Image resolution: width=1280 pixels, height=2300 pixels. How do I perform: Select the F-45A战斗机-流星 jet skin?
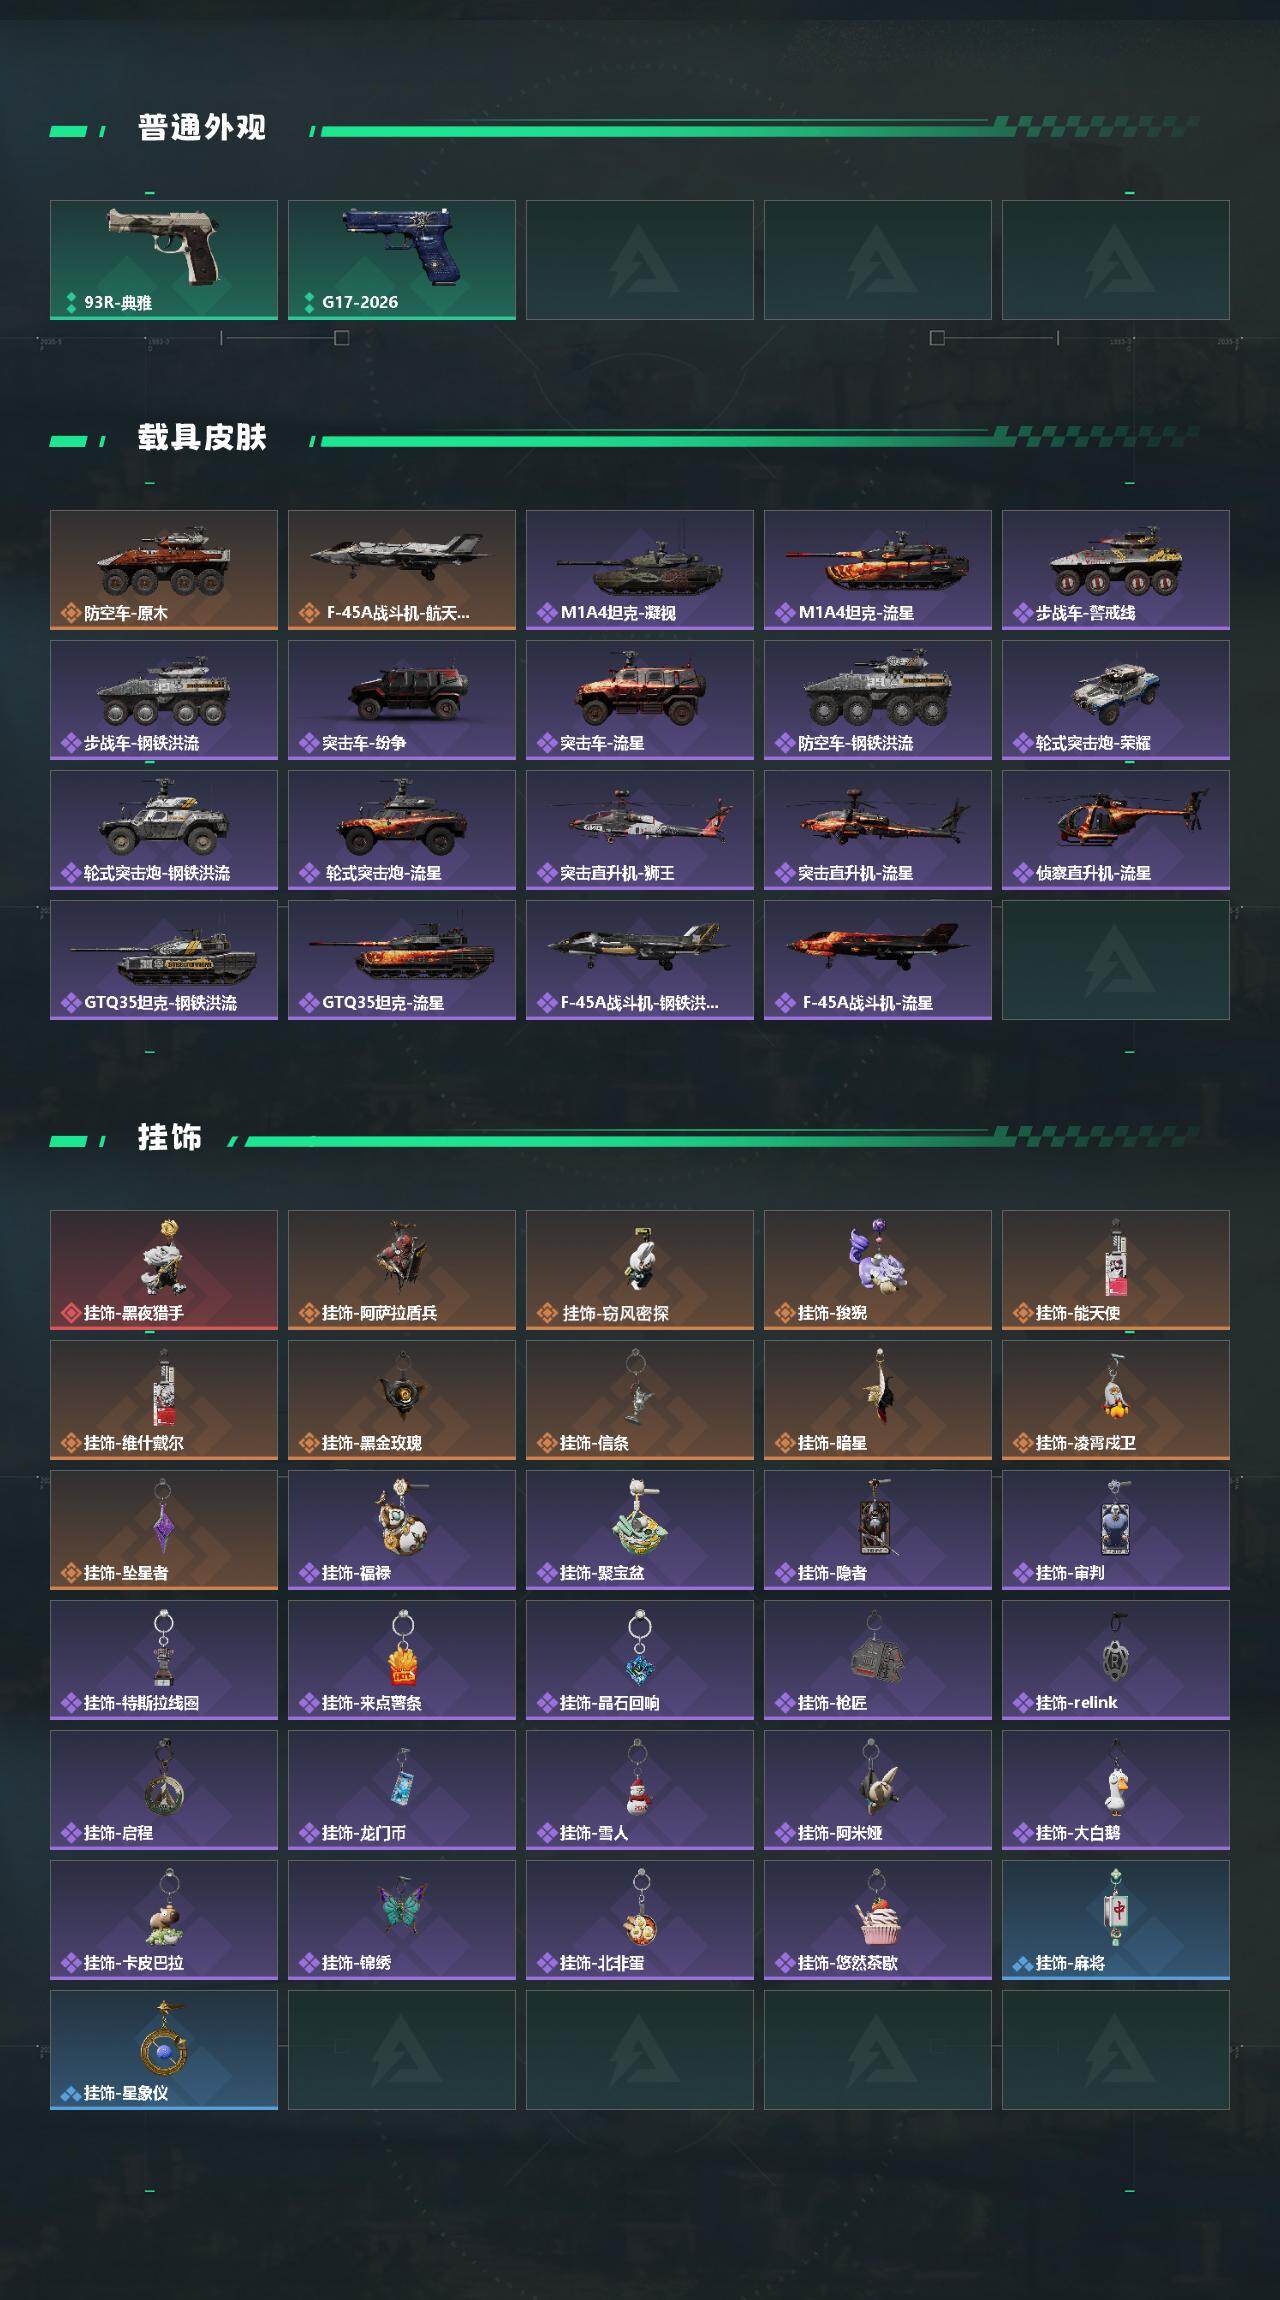[x=878, y=960]
